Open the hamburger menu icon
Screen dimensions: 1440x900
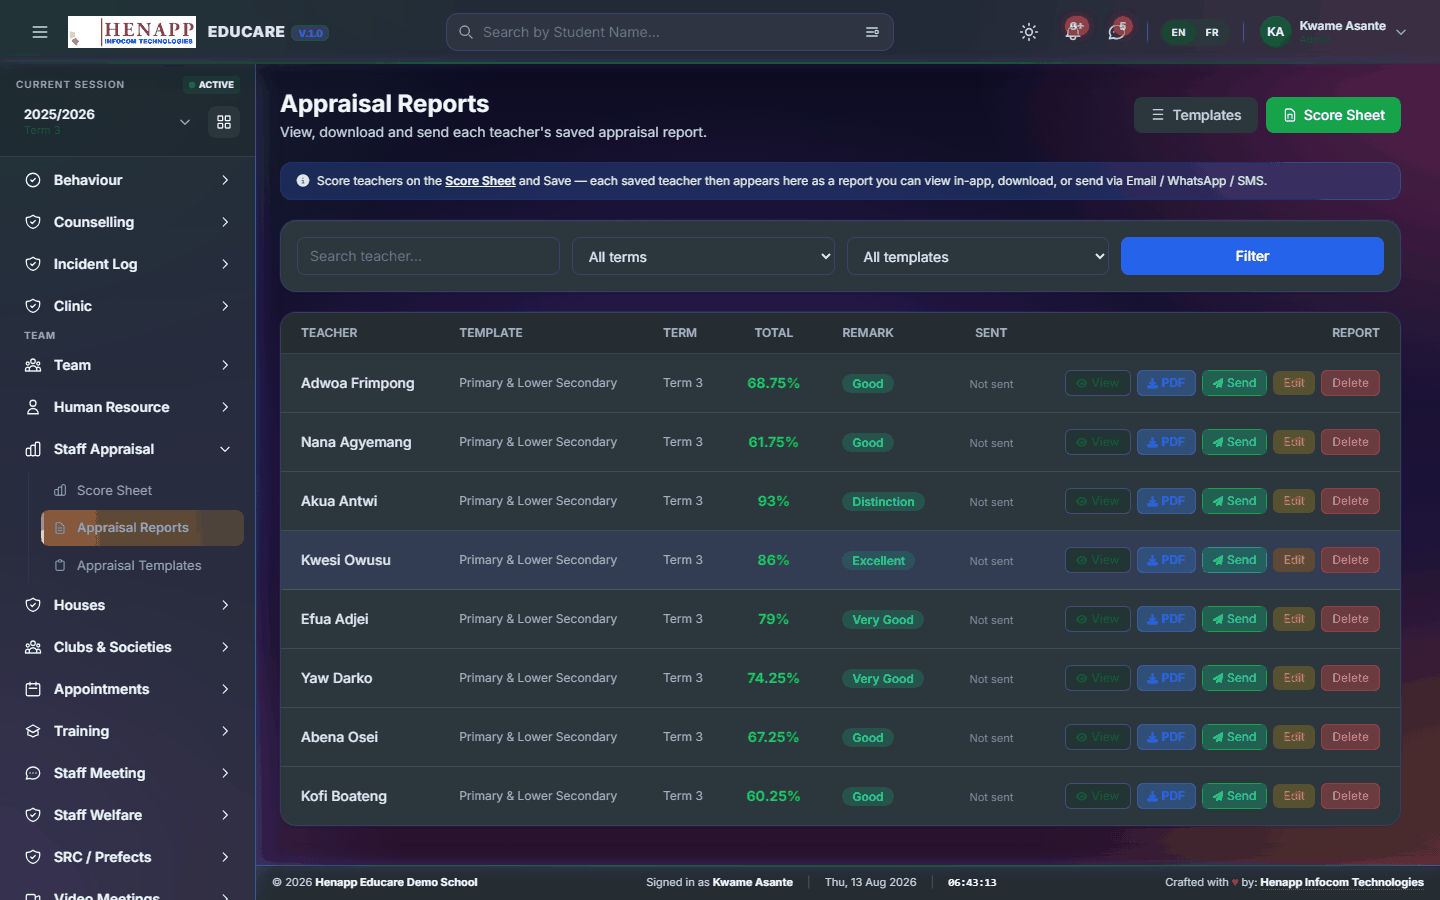[40, 32]
